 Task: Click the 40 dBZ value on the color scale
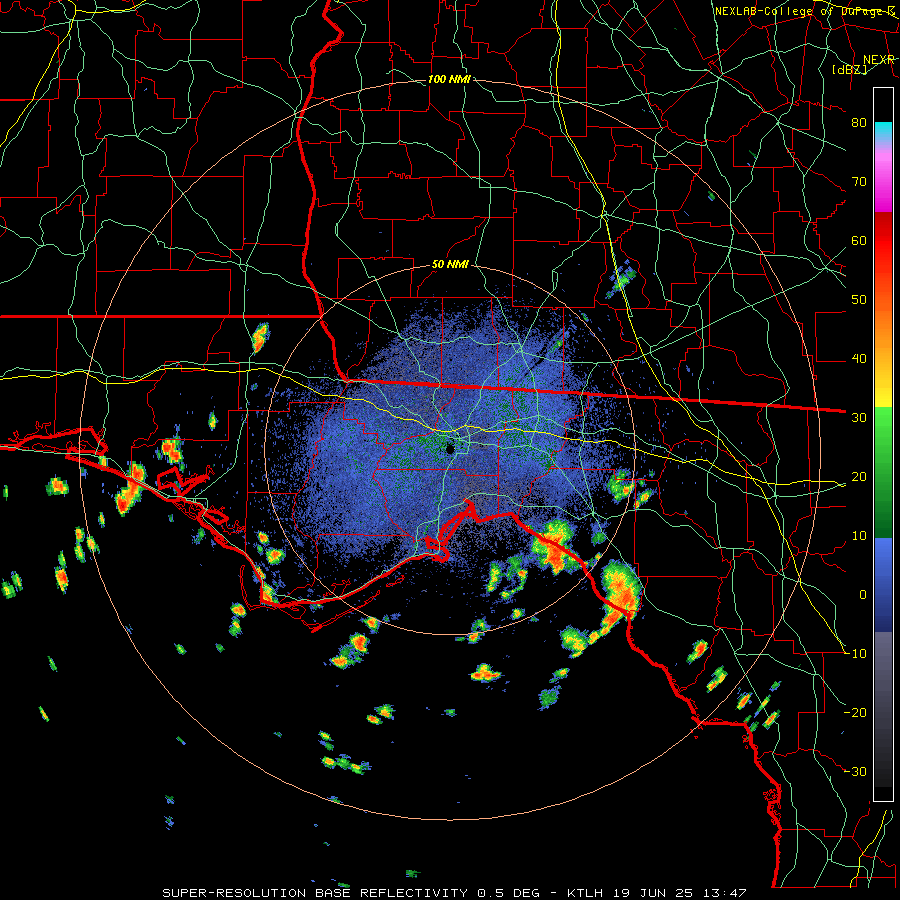pos(859,359)
